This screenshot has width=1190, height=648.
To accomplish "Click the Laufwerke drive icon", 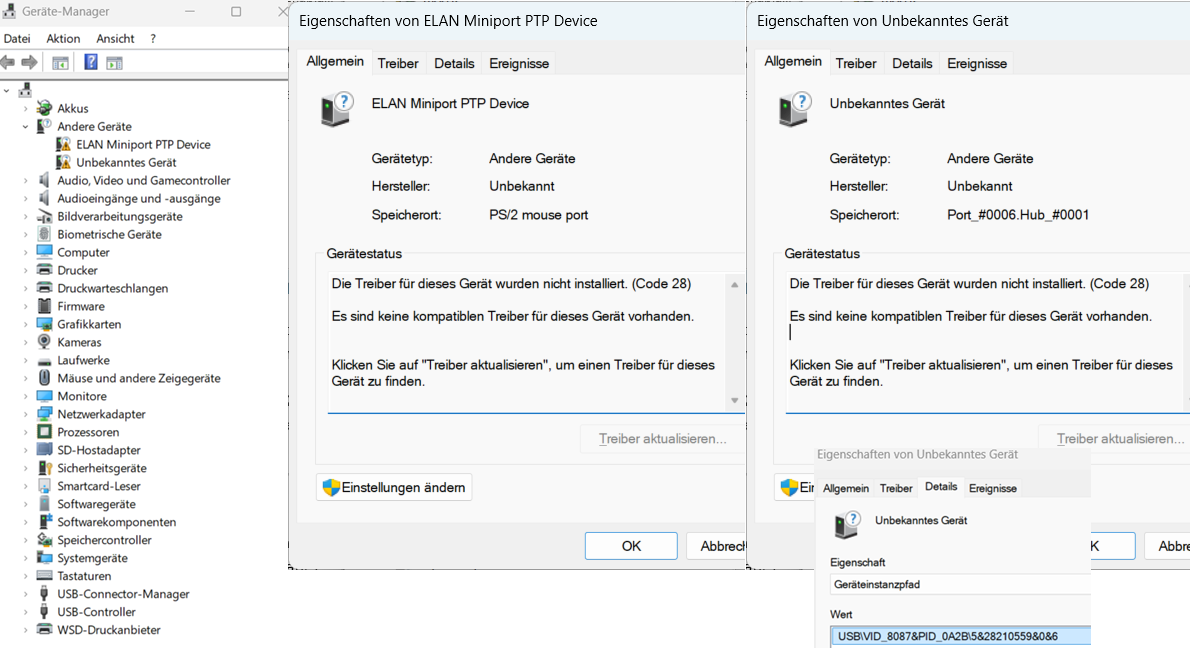I will 45,360.
